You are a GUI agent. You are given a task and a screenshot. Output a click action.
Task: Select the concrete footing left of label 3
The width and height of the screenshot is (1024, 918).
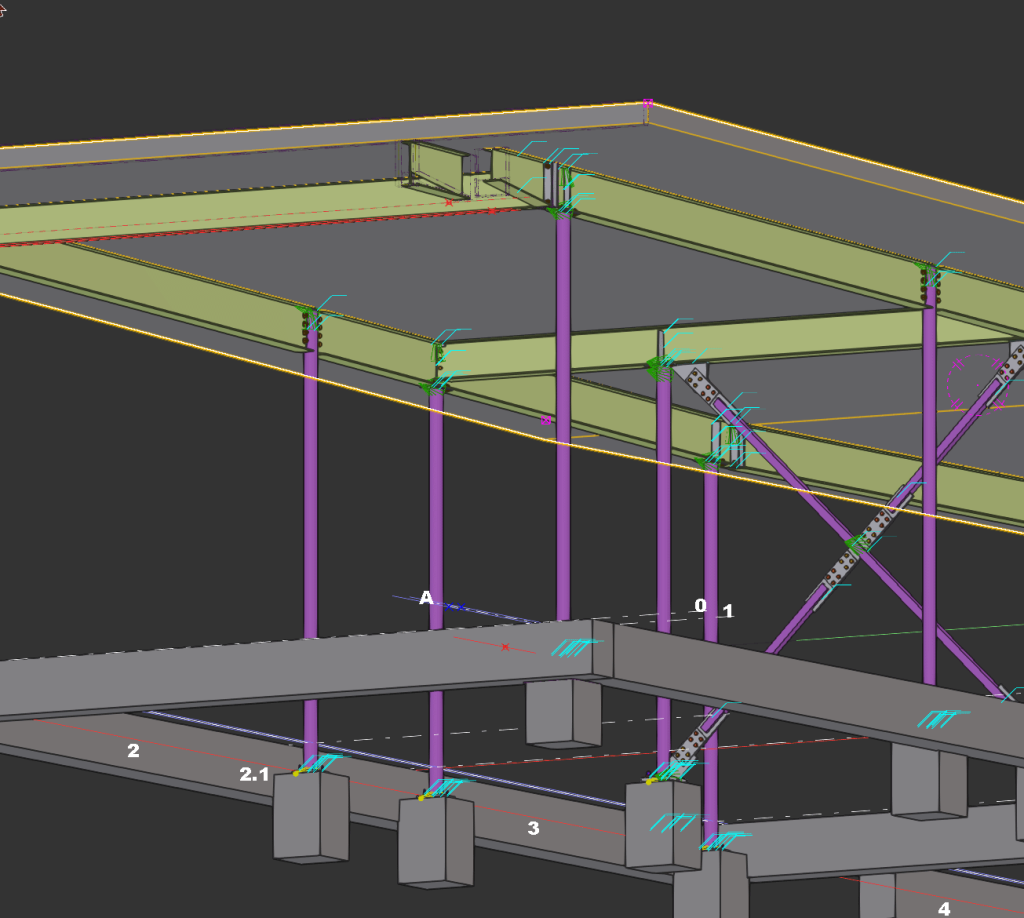tap(435, 838)
